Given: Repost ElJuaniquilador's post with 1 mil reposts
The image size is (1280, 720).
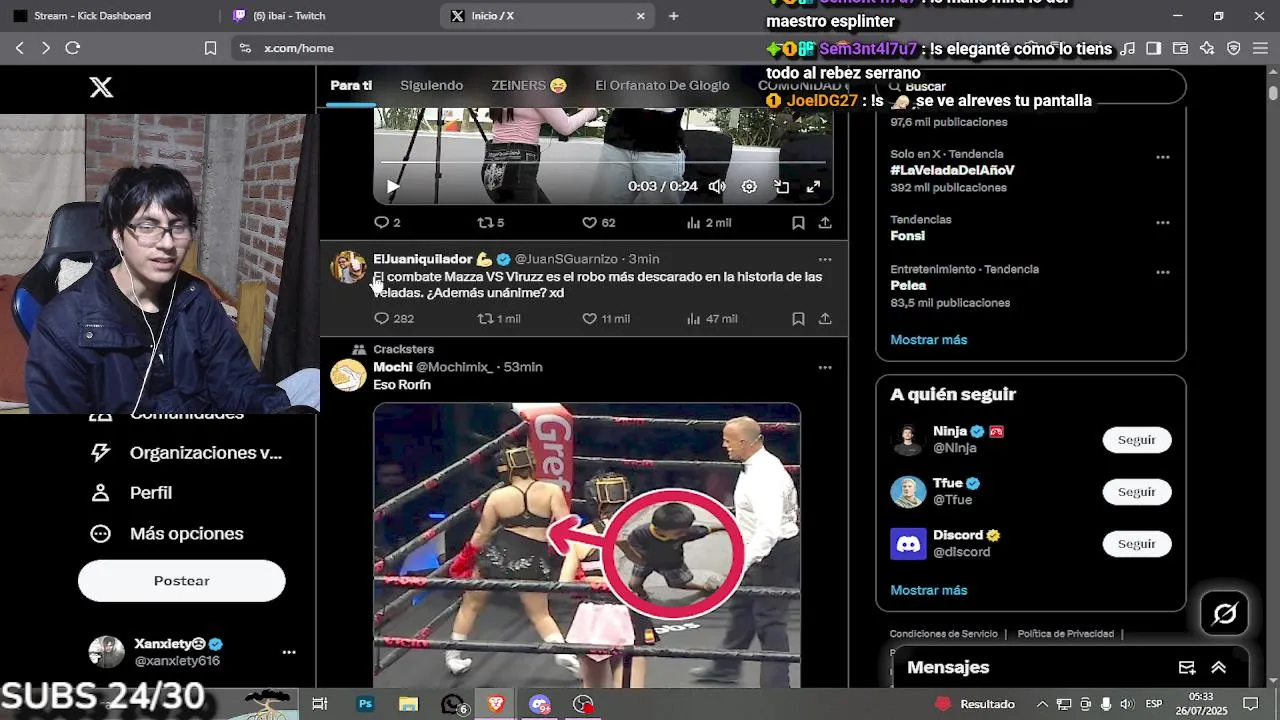Looking at the screenshot, I should 499,318.
